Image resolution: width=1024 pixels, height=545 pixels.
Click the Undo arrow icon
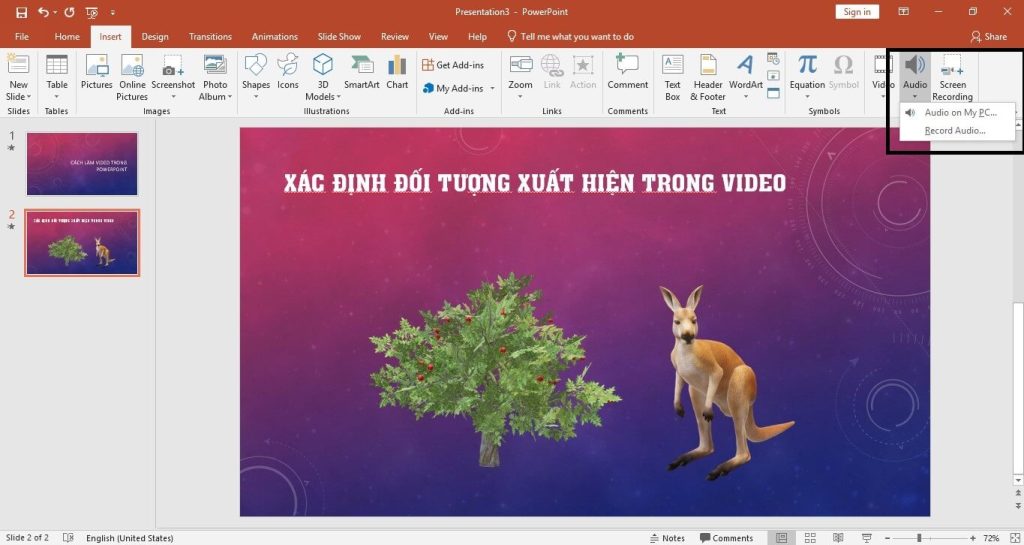click(x=43, y=12)
